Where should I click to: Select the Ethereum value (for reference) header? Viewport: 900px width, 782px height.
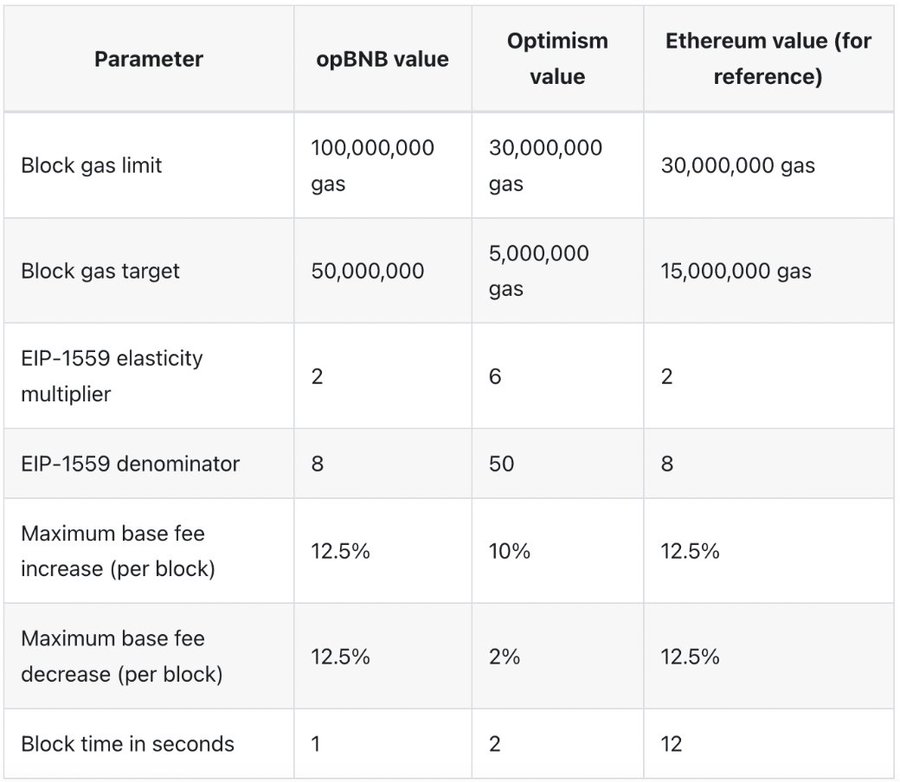pyautogui.click(x=768, y=59)
